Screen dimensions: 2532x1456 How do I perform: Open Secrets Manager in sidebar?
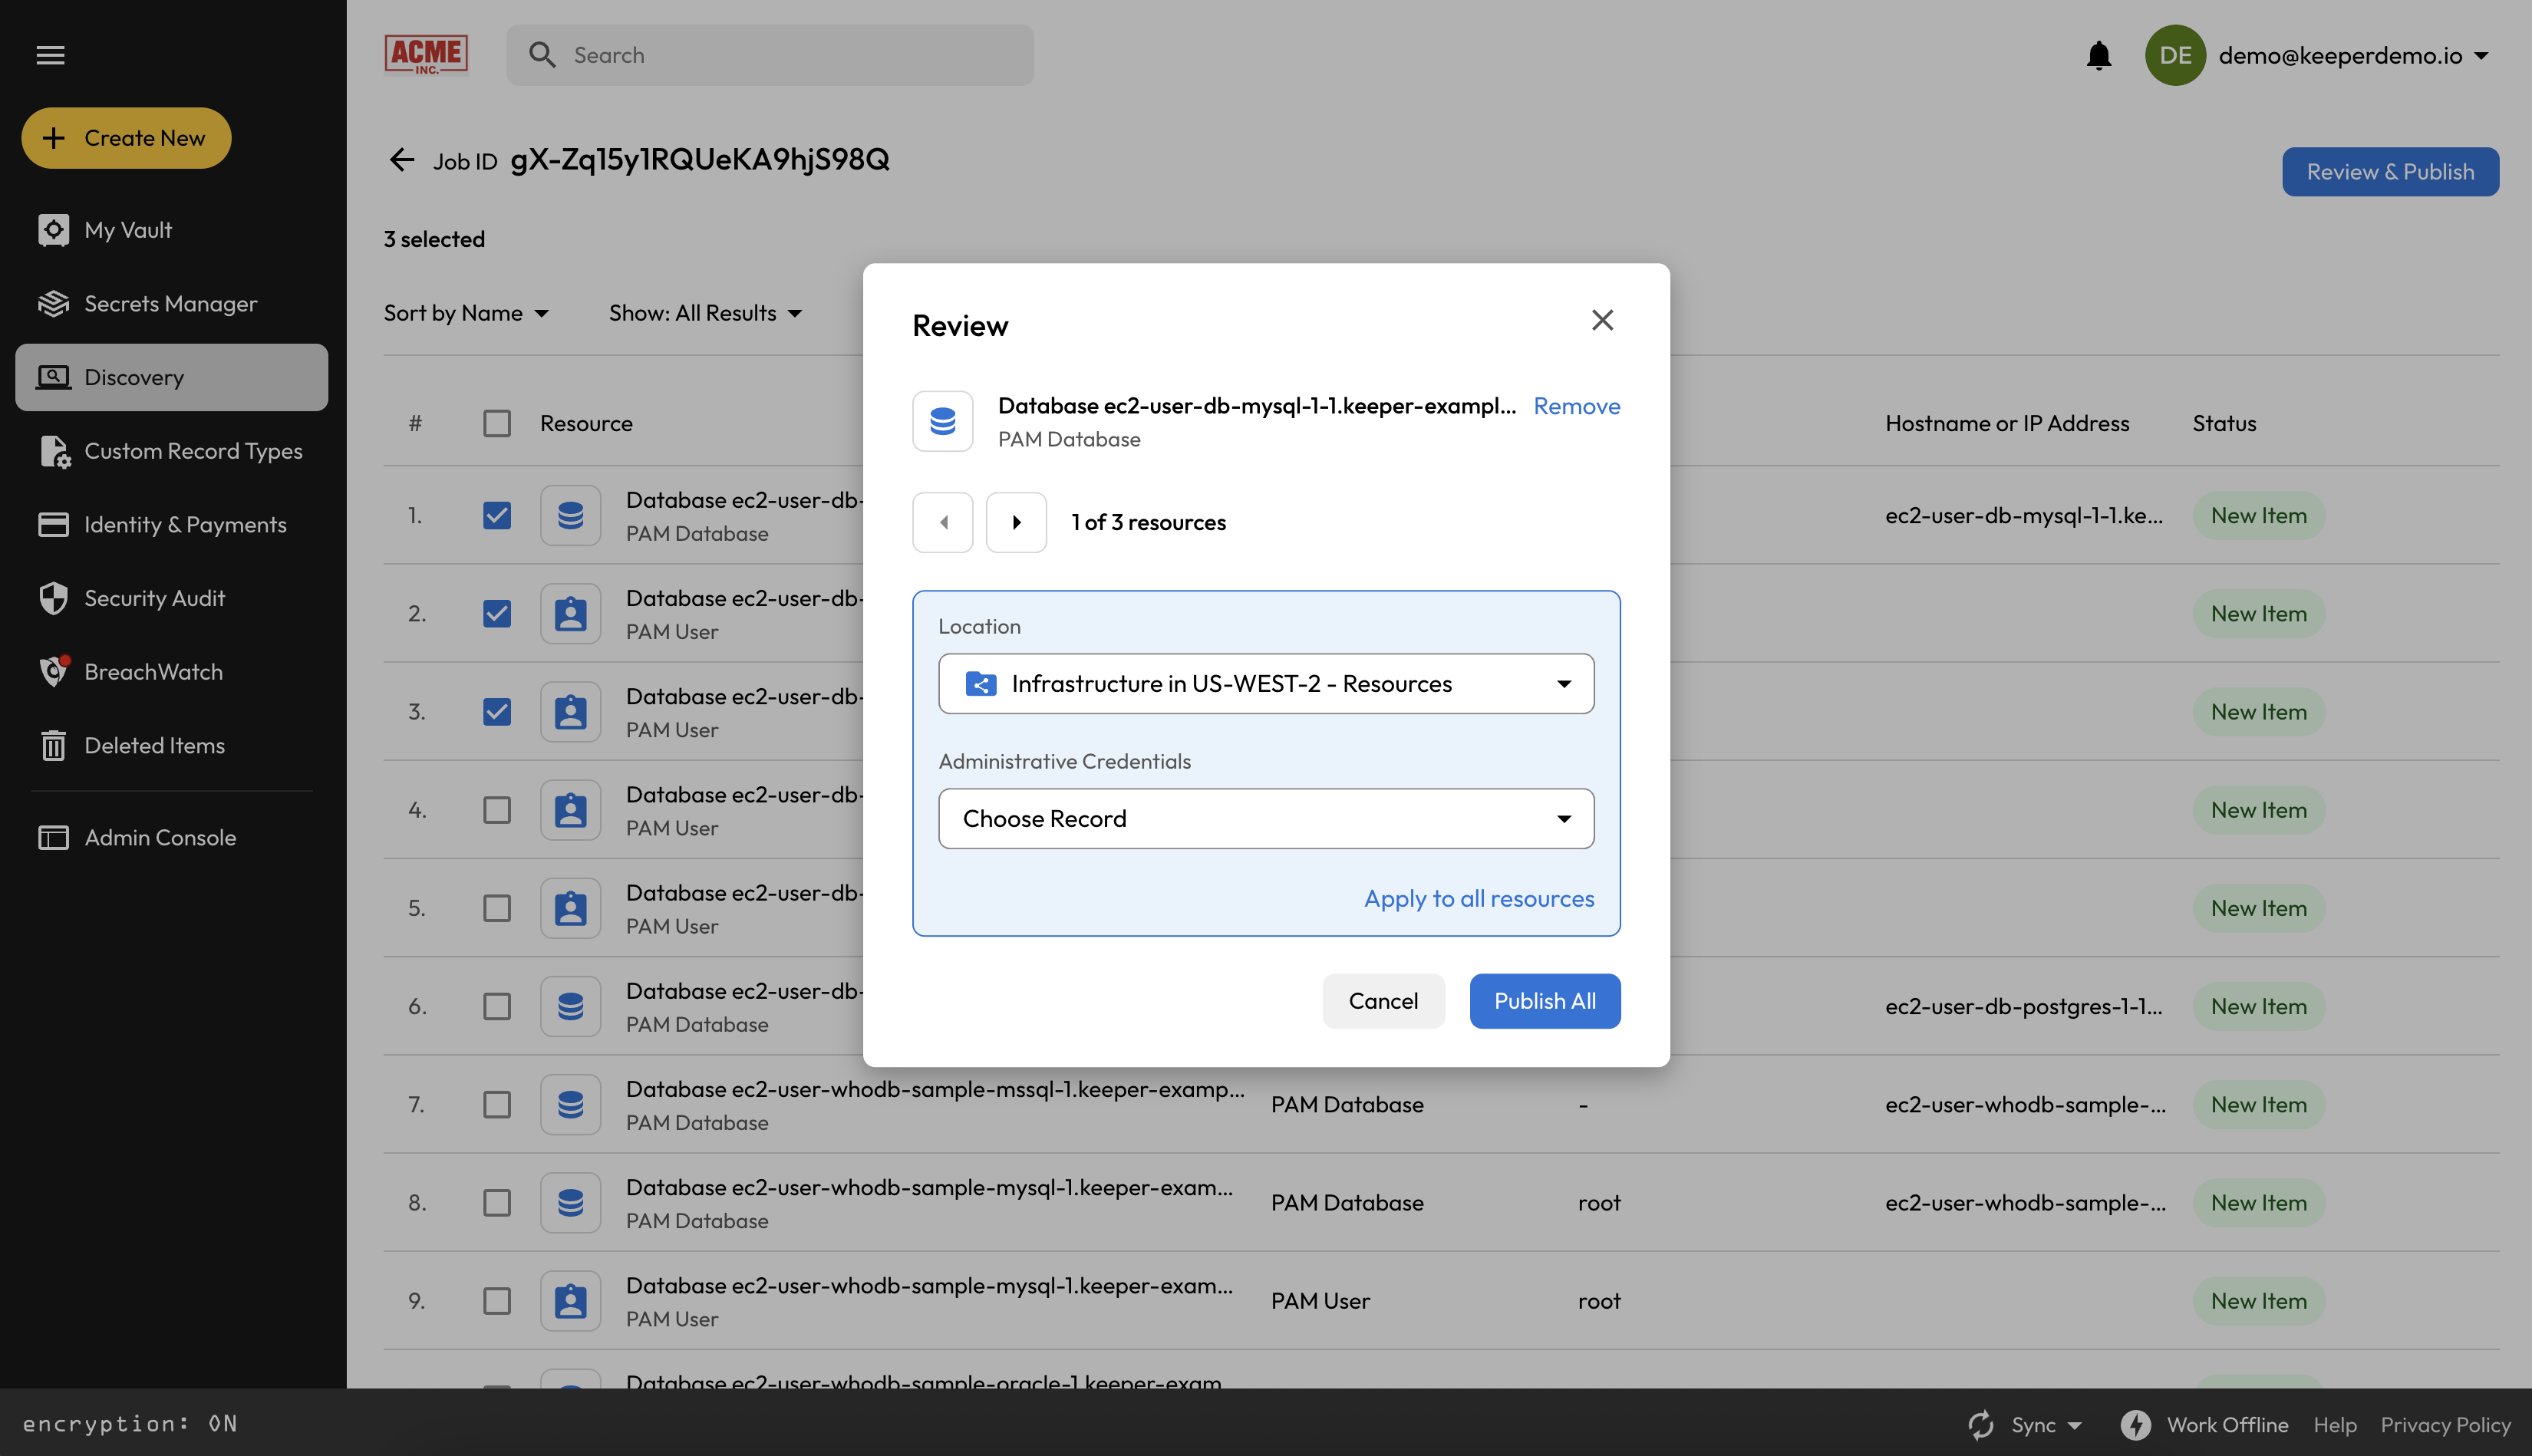tap(170, 303)
